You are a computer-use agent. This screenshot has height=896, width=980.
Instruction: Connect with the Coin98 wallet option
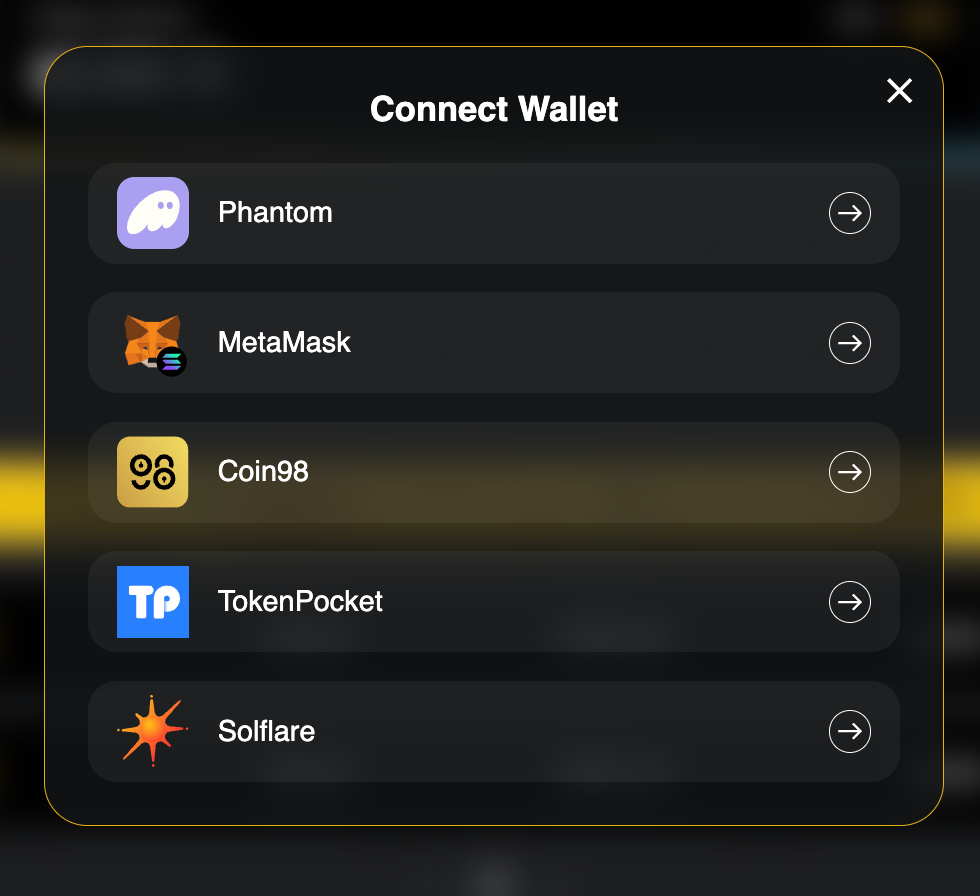click(263, 472)
